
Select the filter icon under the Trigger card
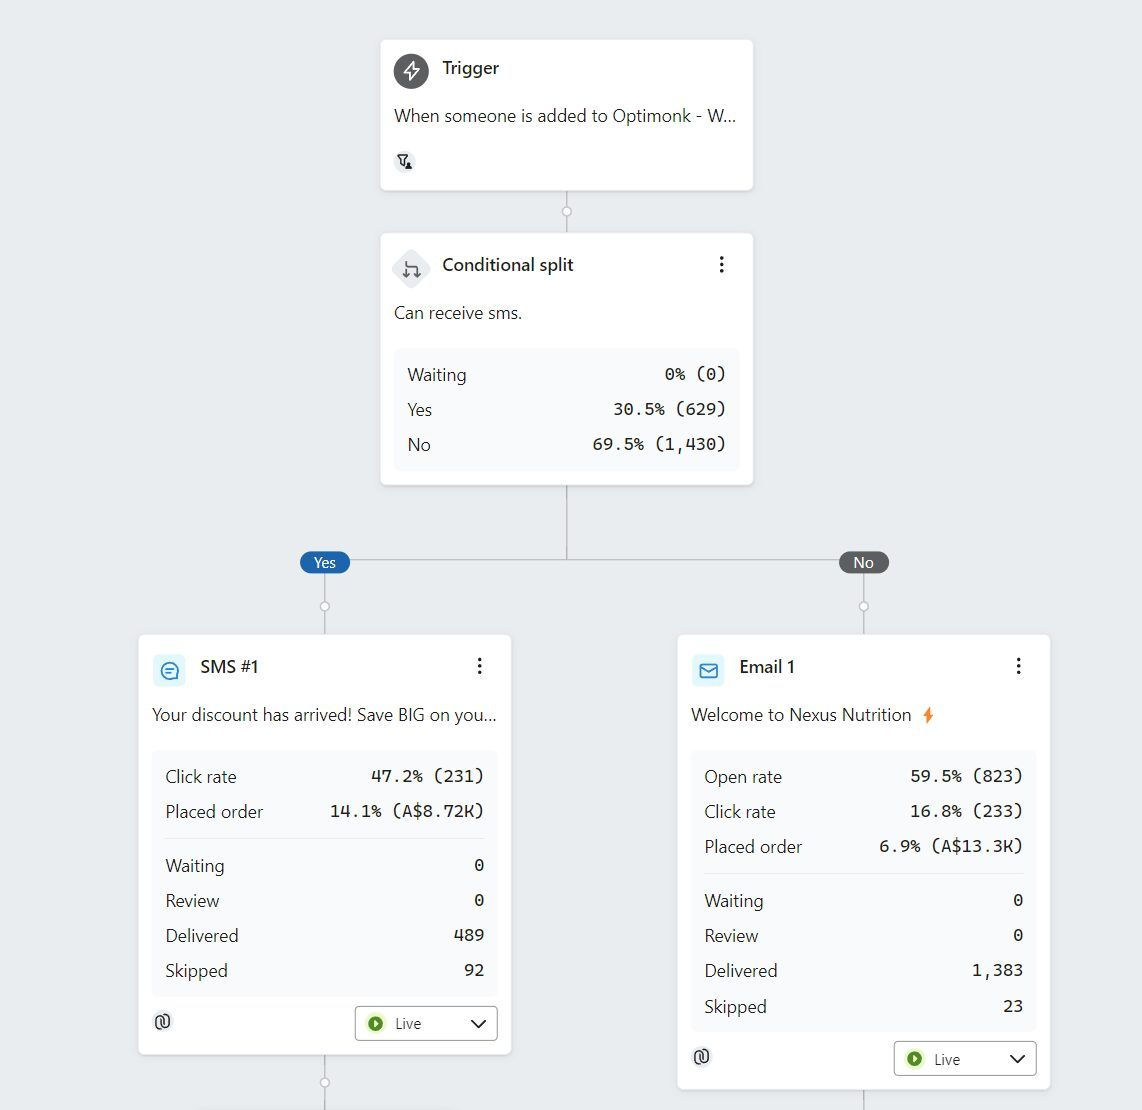tap(404, 160)
